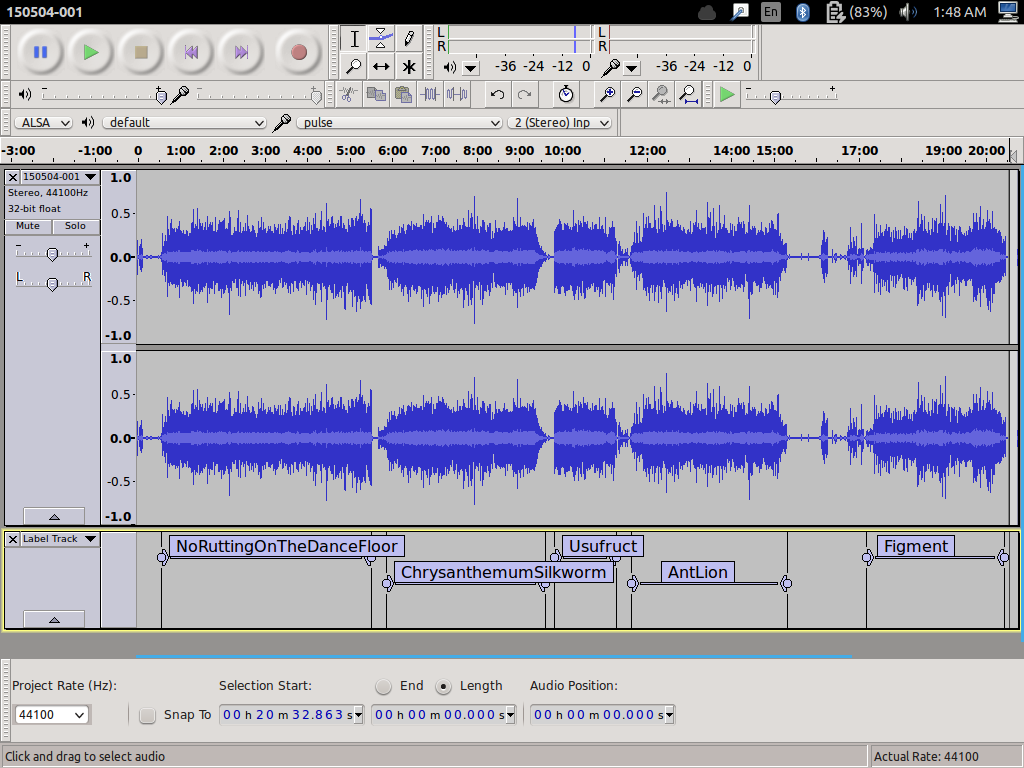Click the AntLion label in Label Track
The width and height of the screenshot is (1024, 768).
(x=697, y=572)
